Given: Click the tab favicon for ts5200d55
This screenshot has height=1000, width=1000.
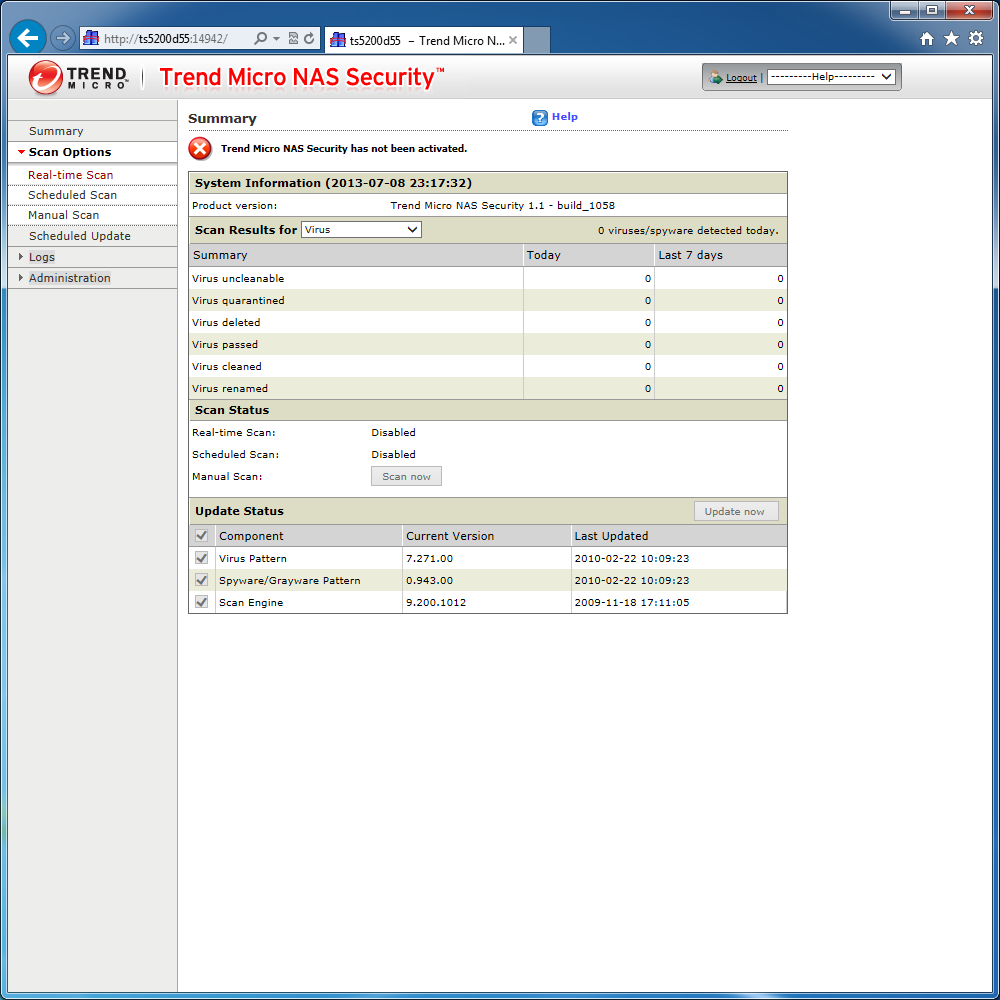Looking at the screenshot, I should tap(337, 40).
